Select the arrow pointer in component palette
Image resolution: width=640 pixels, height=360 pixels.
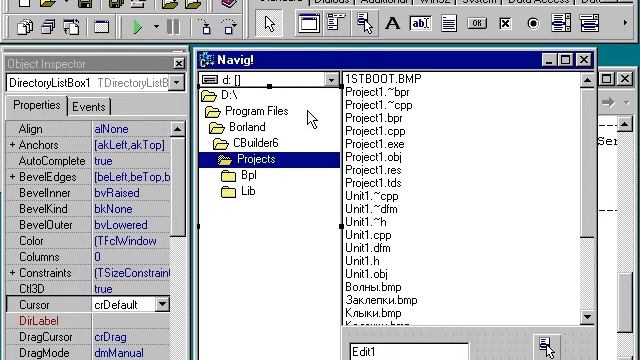point(269,24)
